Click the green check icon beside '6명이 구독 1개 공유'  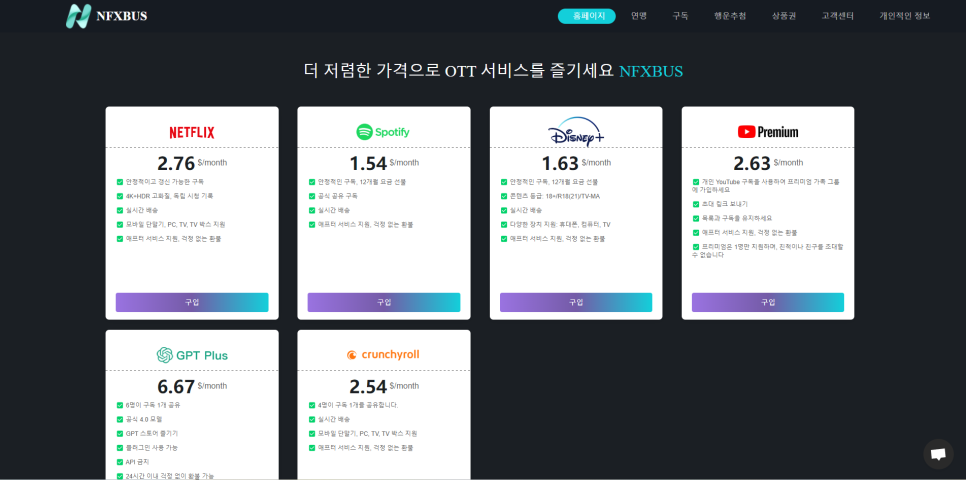point(120,405)
